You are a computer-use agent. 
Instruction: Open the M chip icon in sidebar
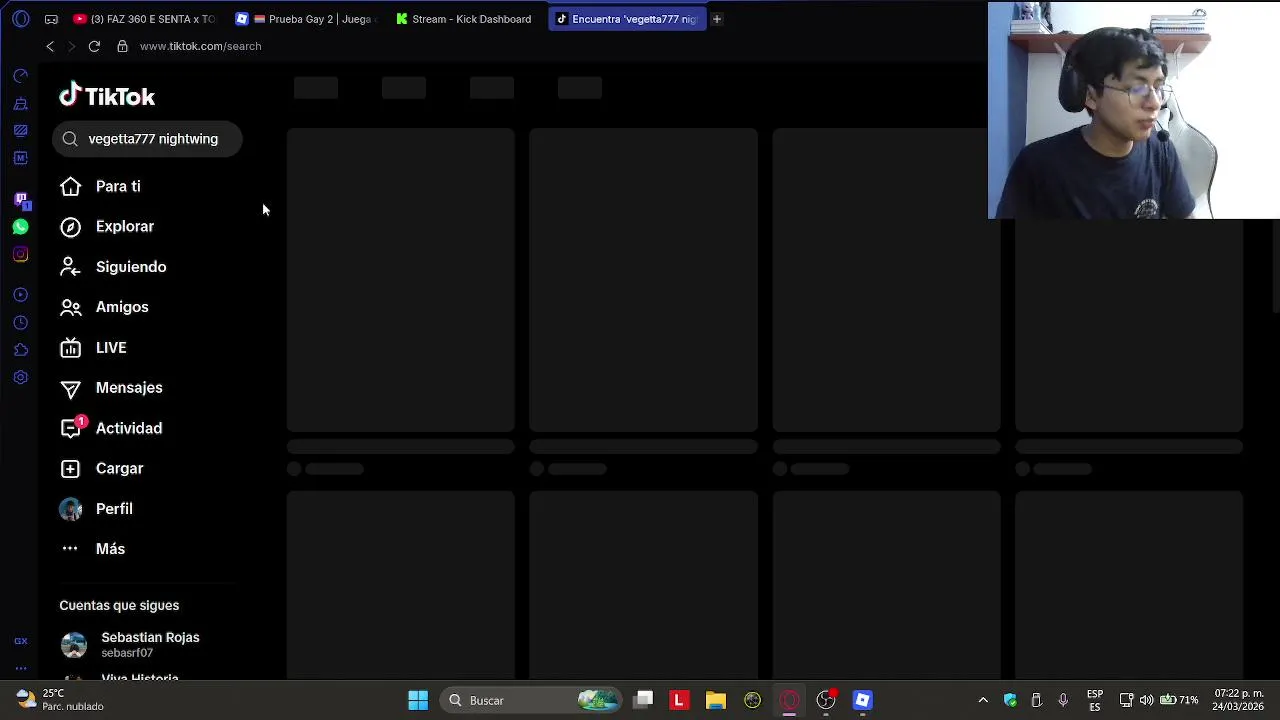click(20, 158)
